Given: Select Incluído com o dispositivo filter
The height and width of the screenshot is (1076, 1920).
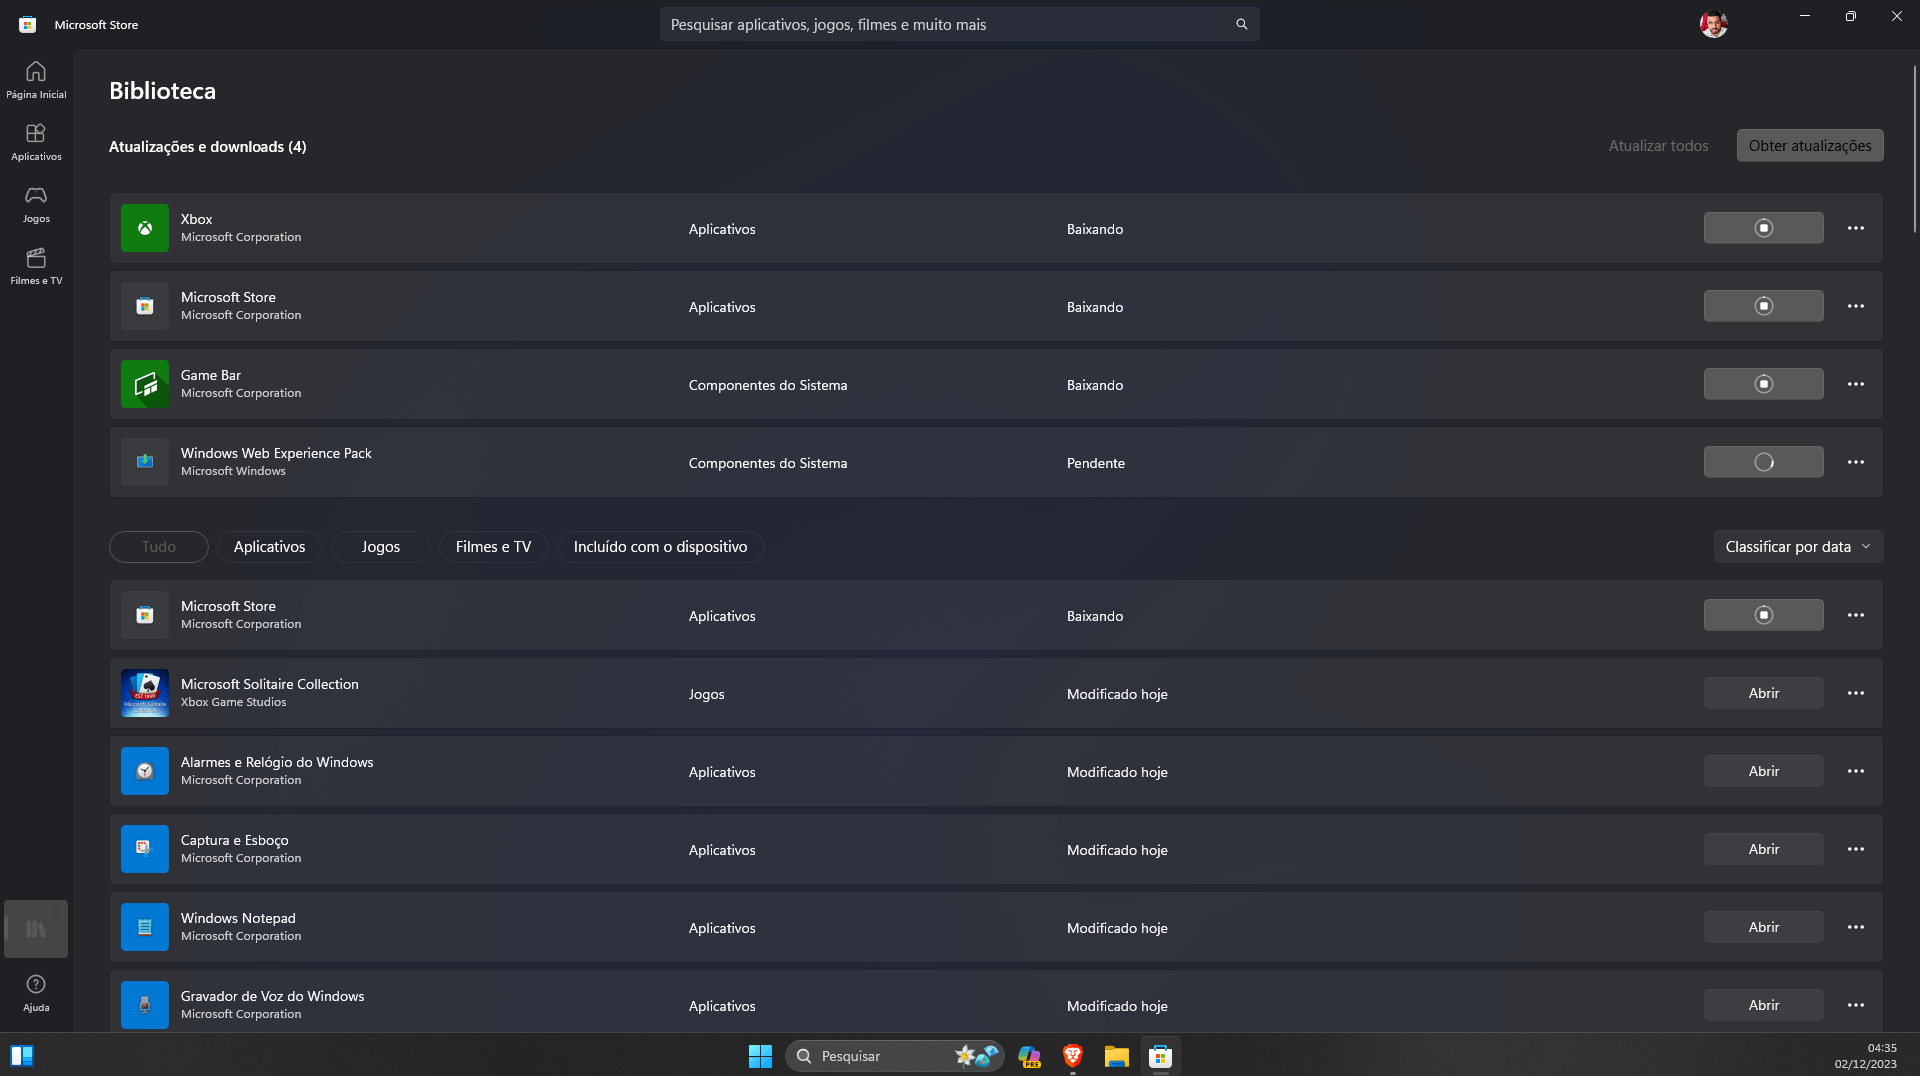Looking at the screenshot, I should pyautogui.click(x=660, y=547).
